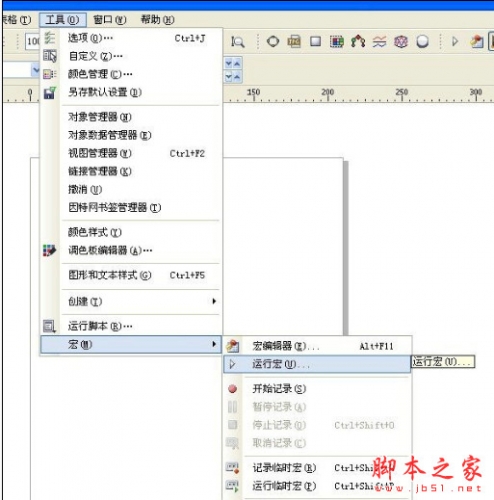Click the ring-shaped icon in toolbar
The width and height of the screenshot is (494, 500).
coord(273,42)
